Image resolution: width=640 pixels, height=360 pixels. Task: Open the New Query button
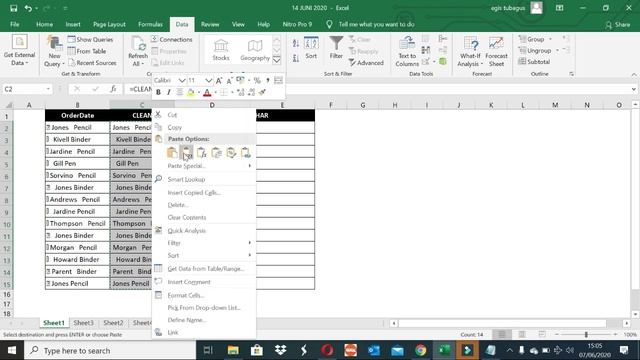(x=54, y=51)
